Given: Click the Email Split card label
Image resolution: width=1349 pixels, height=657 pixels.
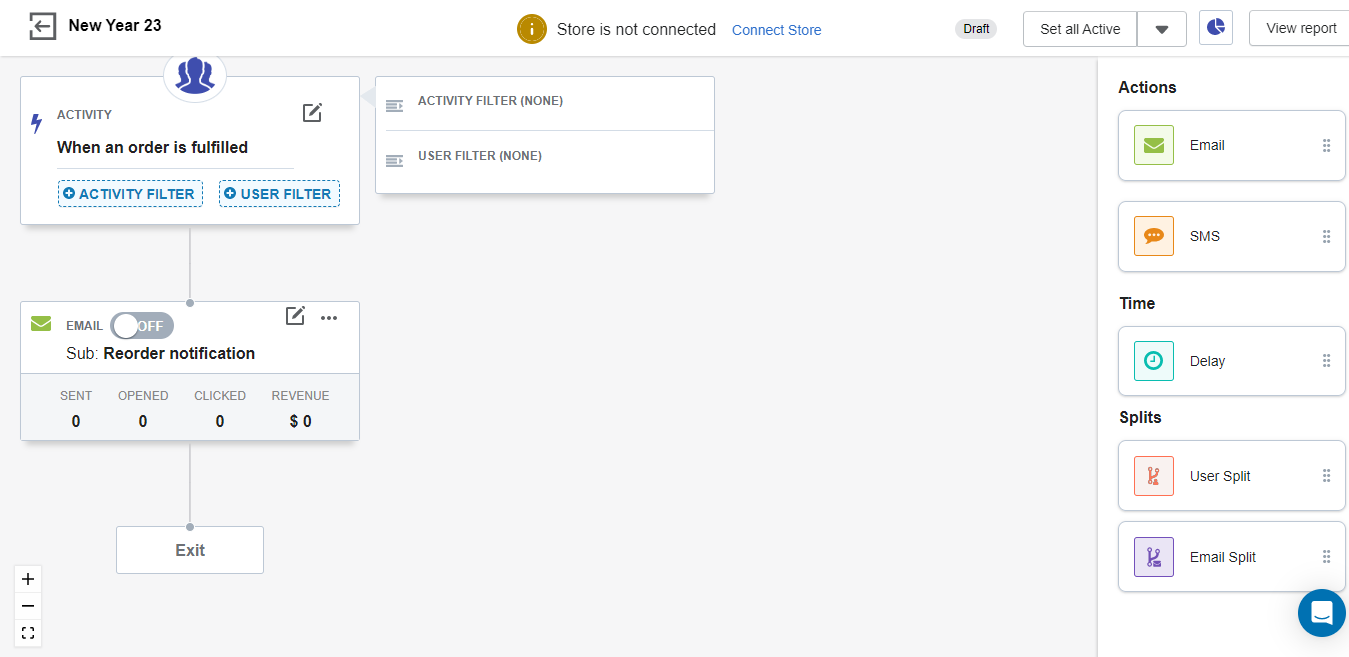Looking at the screenshot, I should (1223, 557).
